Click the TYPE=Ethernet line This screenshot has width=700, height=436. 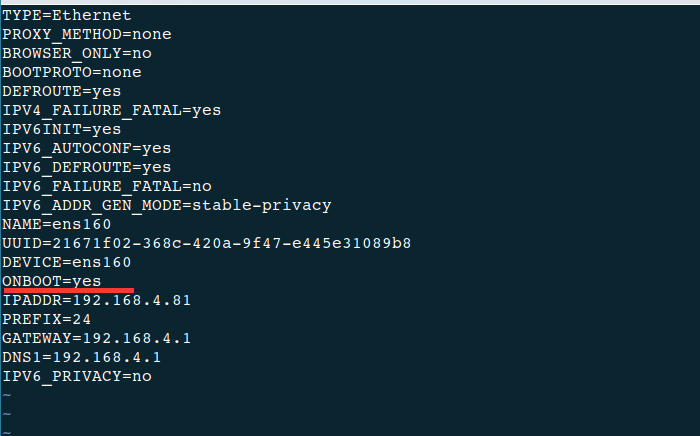tap(67, 16)
